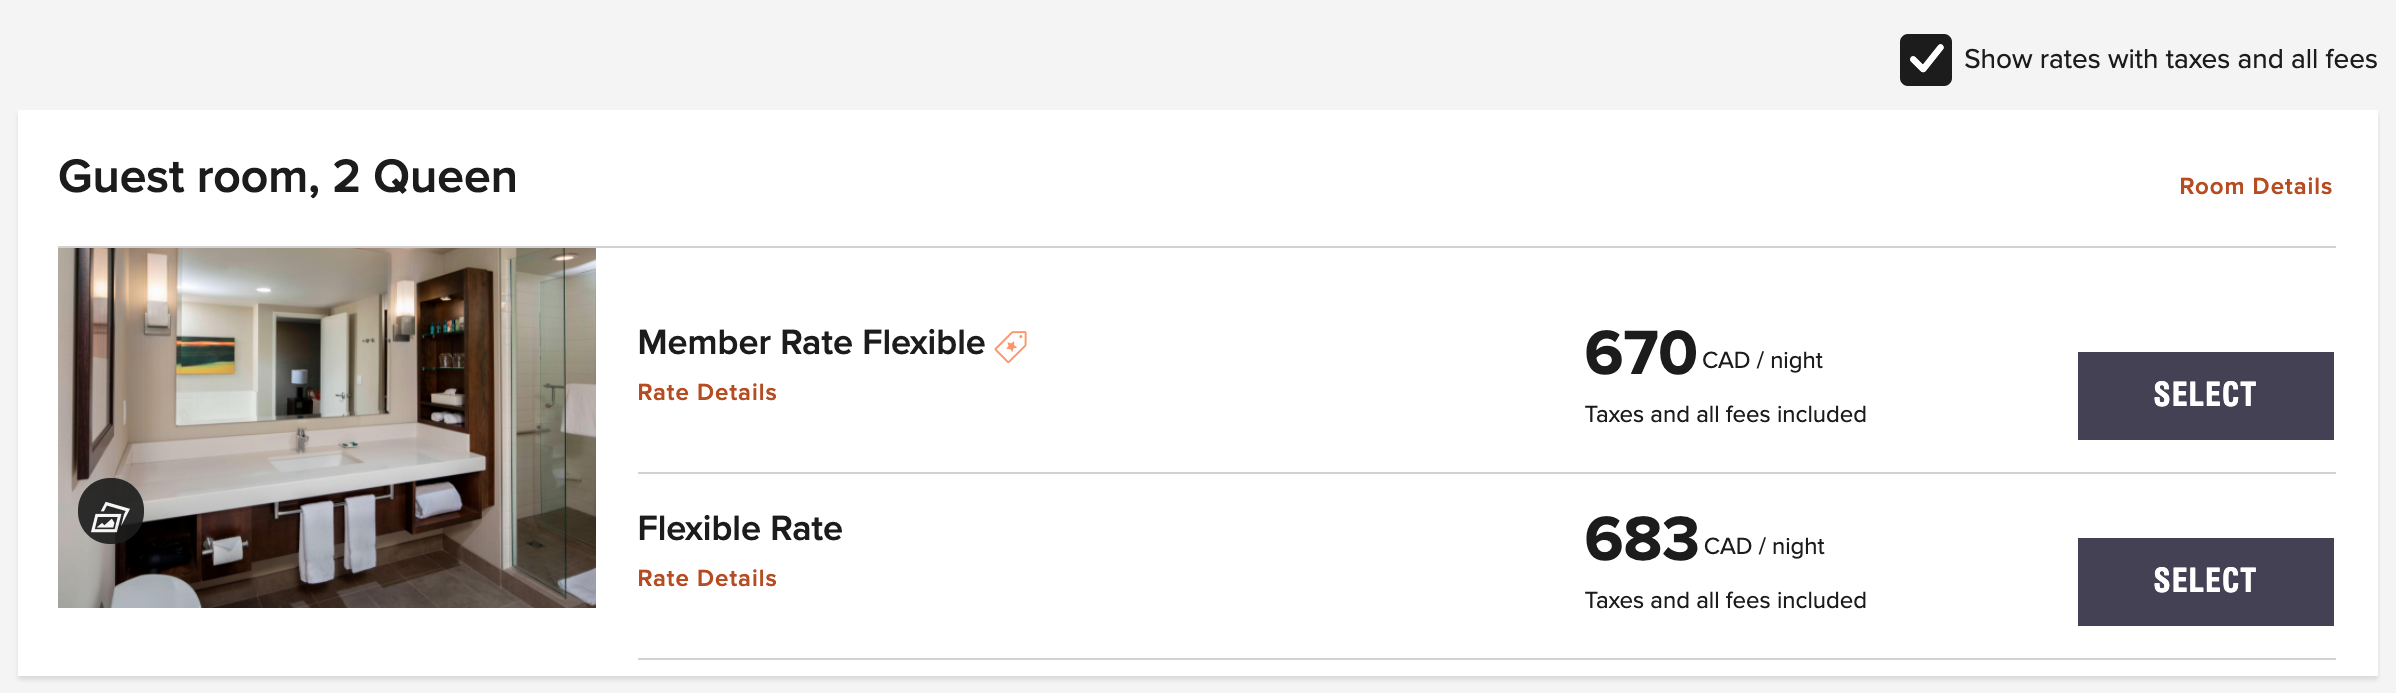This screenshot has height=693, width=2396.
Task: Click the 683 price figure
Action: pos(1641,539)
